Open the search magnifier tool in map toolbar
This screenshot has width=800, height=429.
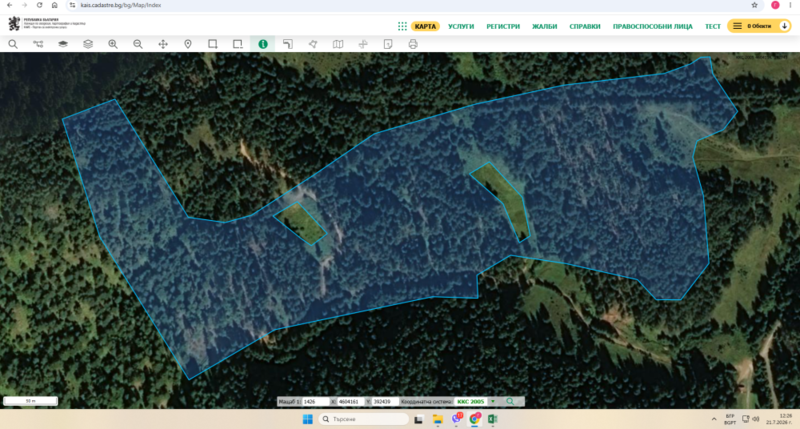[x=13, y=44]
